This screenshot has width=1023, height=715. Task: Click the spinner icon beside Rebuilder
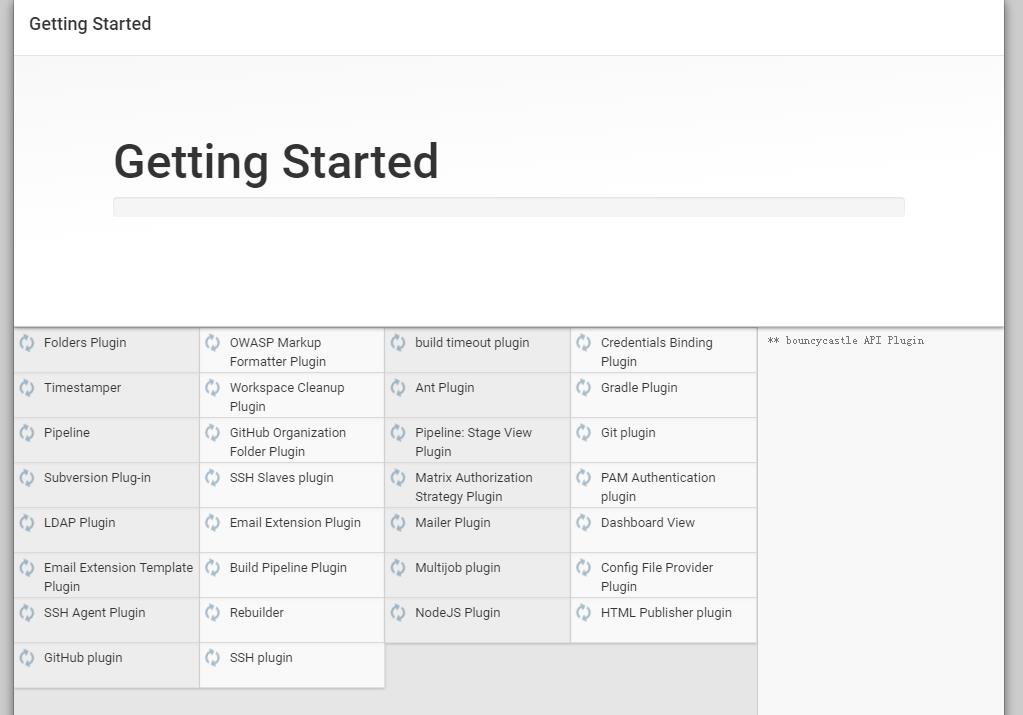point(213,613)
